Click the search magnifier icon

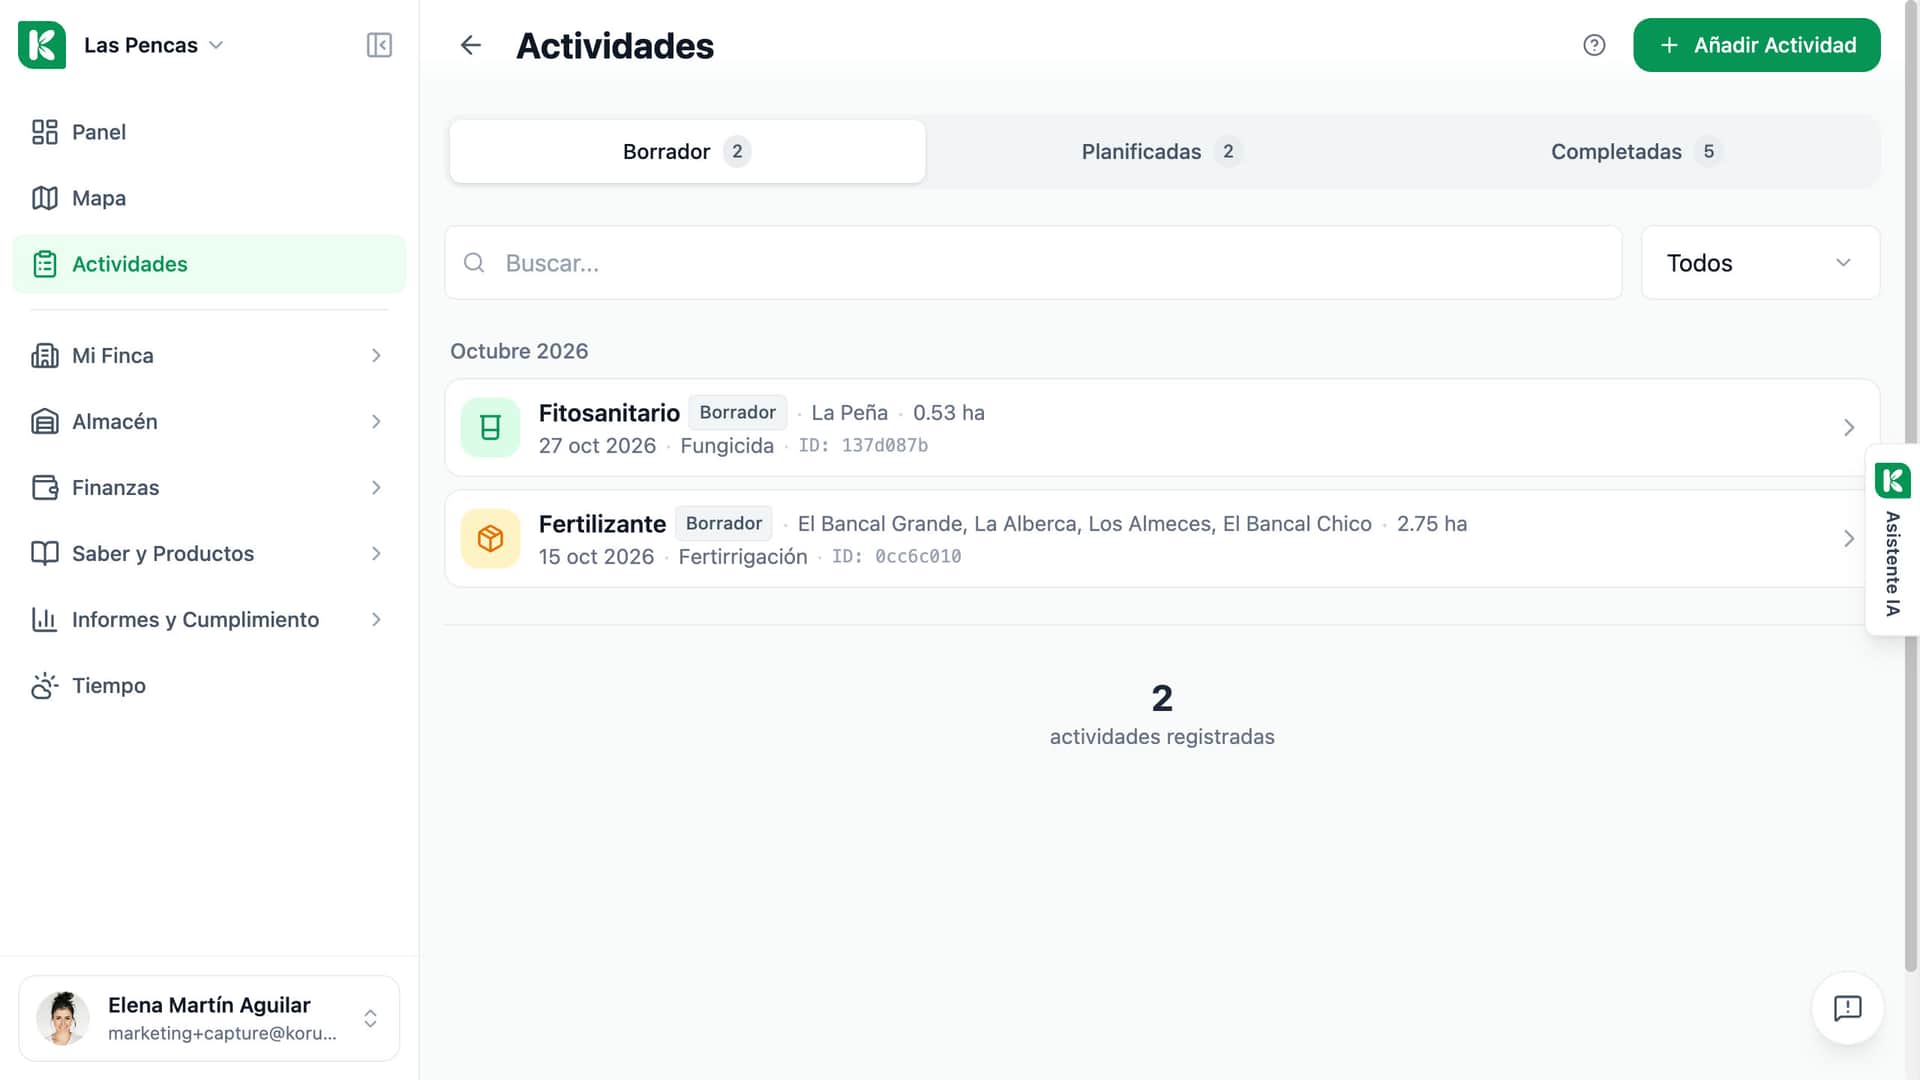(x=474, y=263)
